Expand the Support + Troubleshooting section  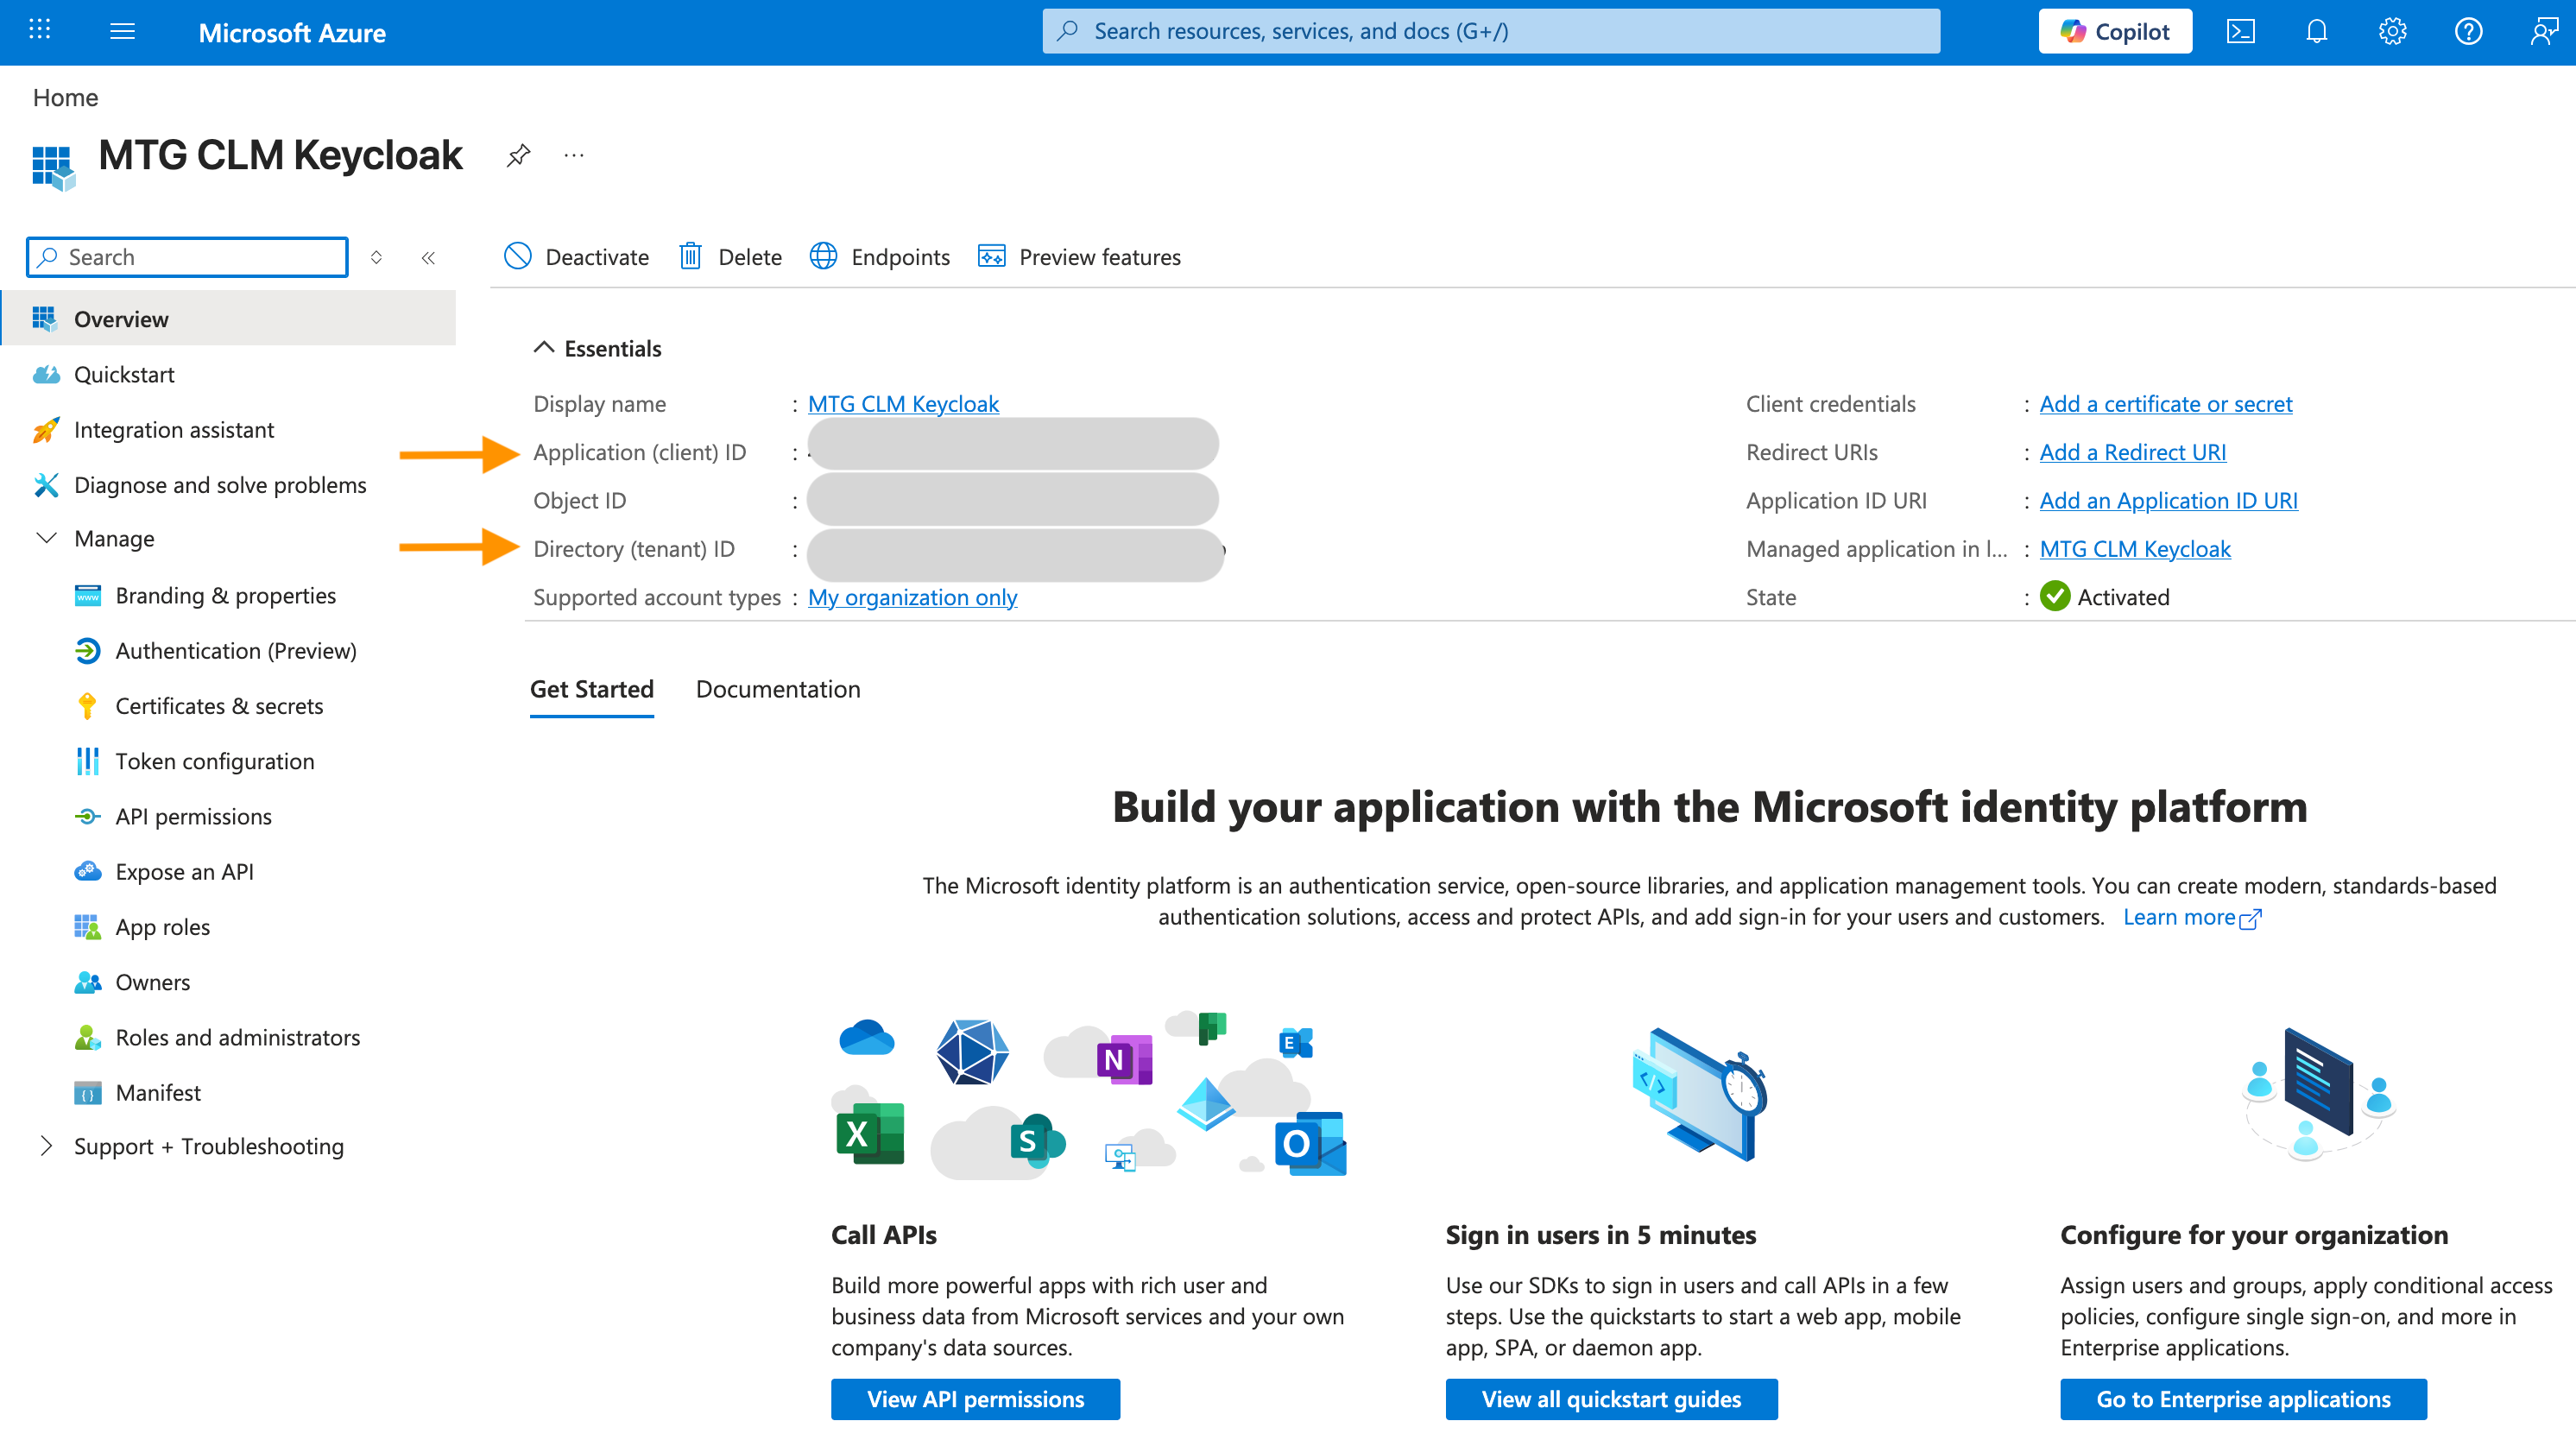[x=46, y=1146]
